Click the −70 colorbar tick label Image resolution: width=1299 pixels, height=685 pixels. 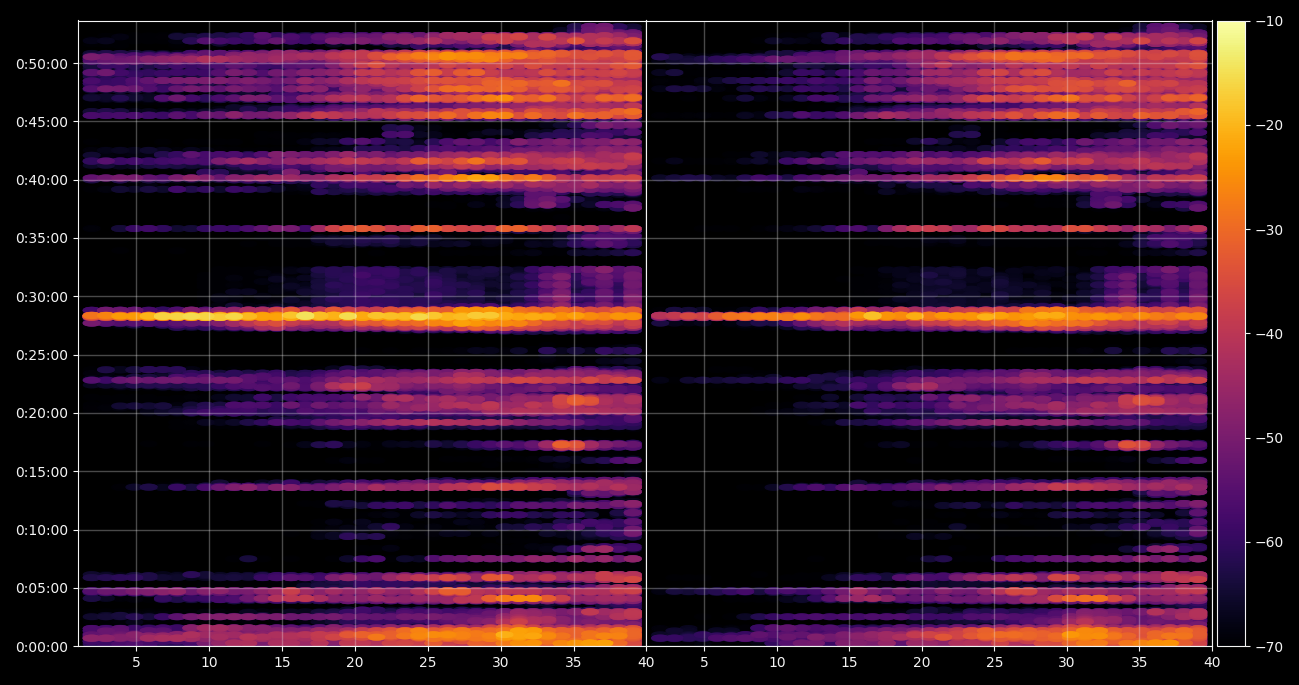[1268, 647]
